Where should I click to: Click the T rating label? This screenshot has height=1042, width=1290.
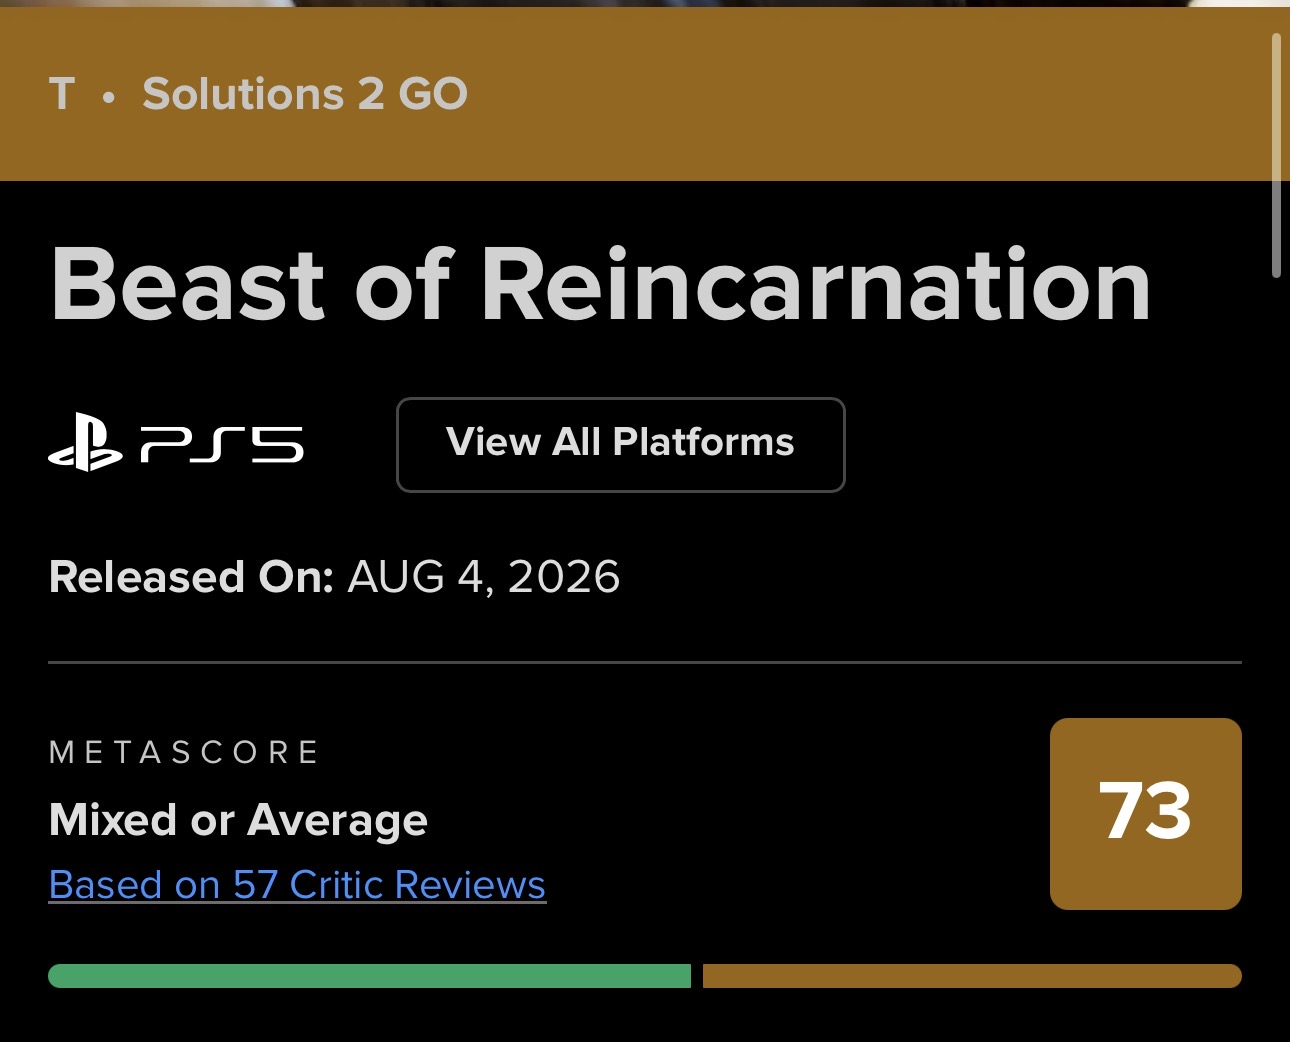[x=62, y=94]
